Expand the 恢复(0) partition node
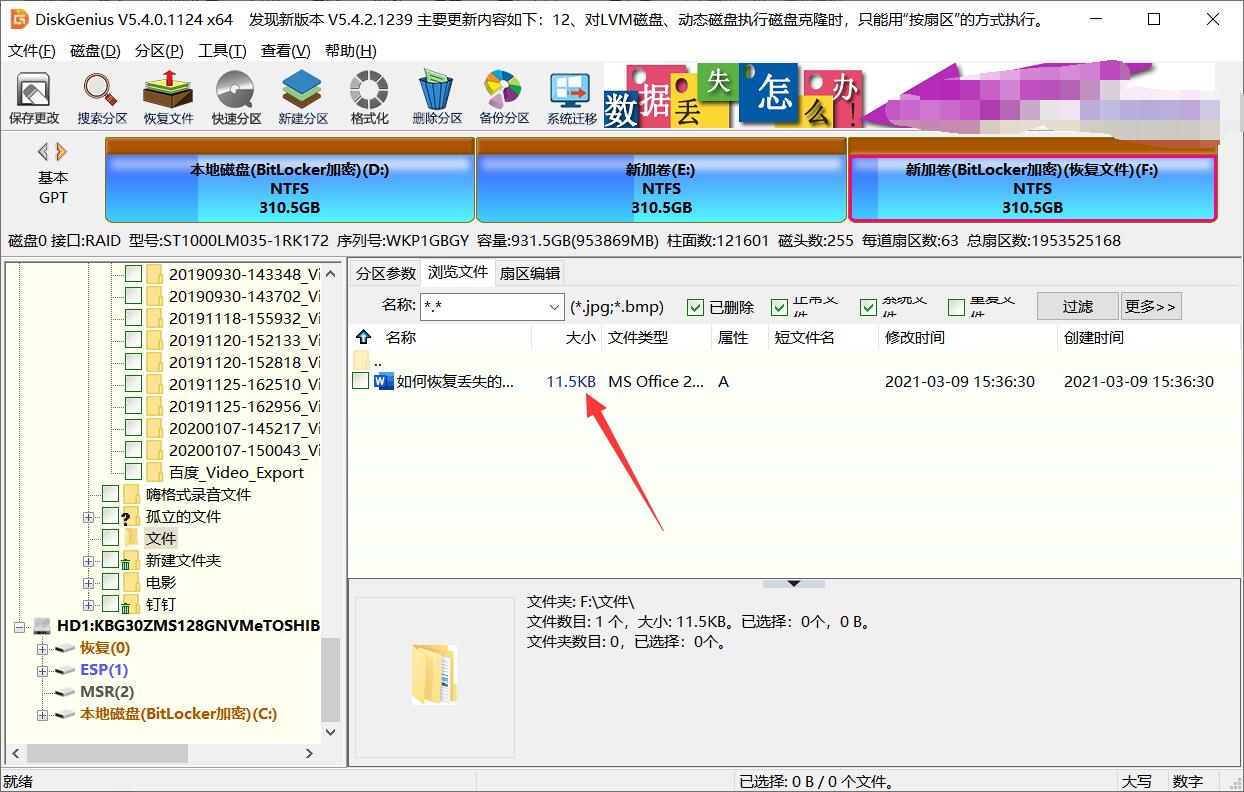This screenshot has width=1244, height=792. (x=42, y=649)
